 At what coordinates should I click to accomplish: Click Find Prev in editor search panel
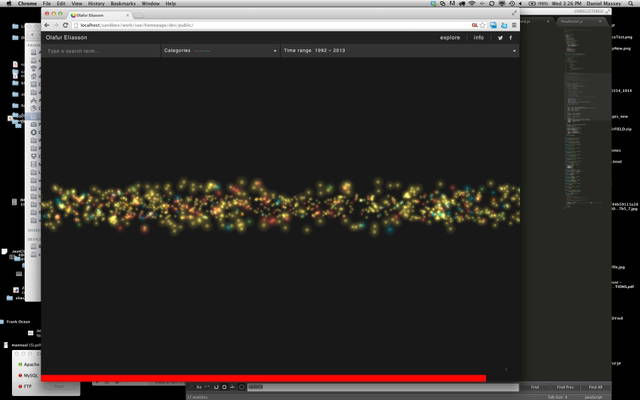tap(565, 387)
